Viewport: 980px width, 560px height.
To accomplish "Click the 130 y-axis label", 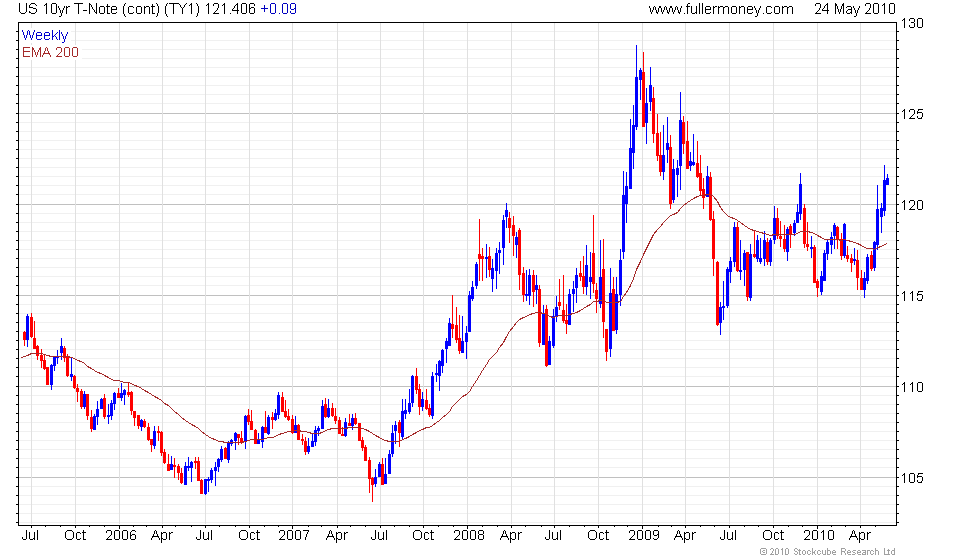I will [x=912, y=24].
